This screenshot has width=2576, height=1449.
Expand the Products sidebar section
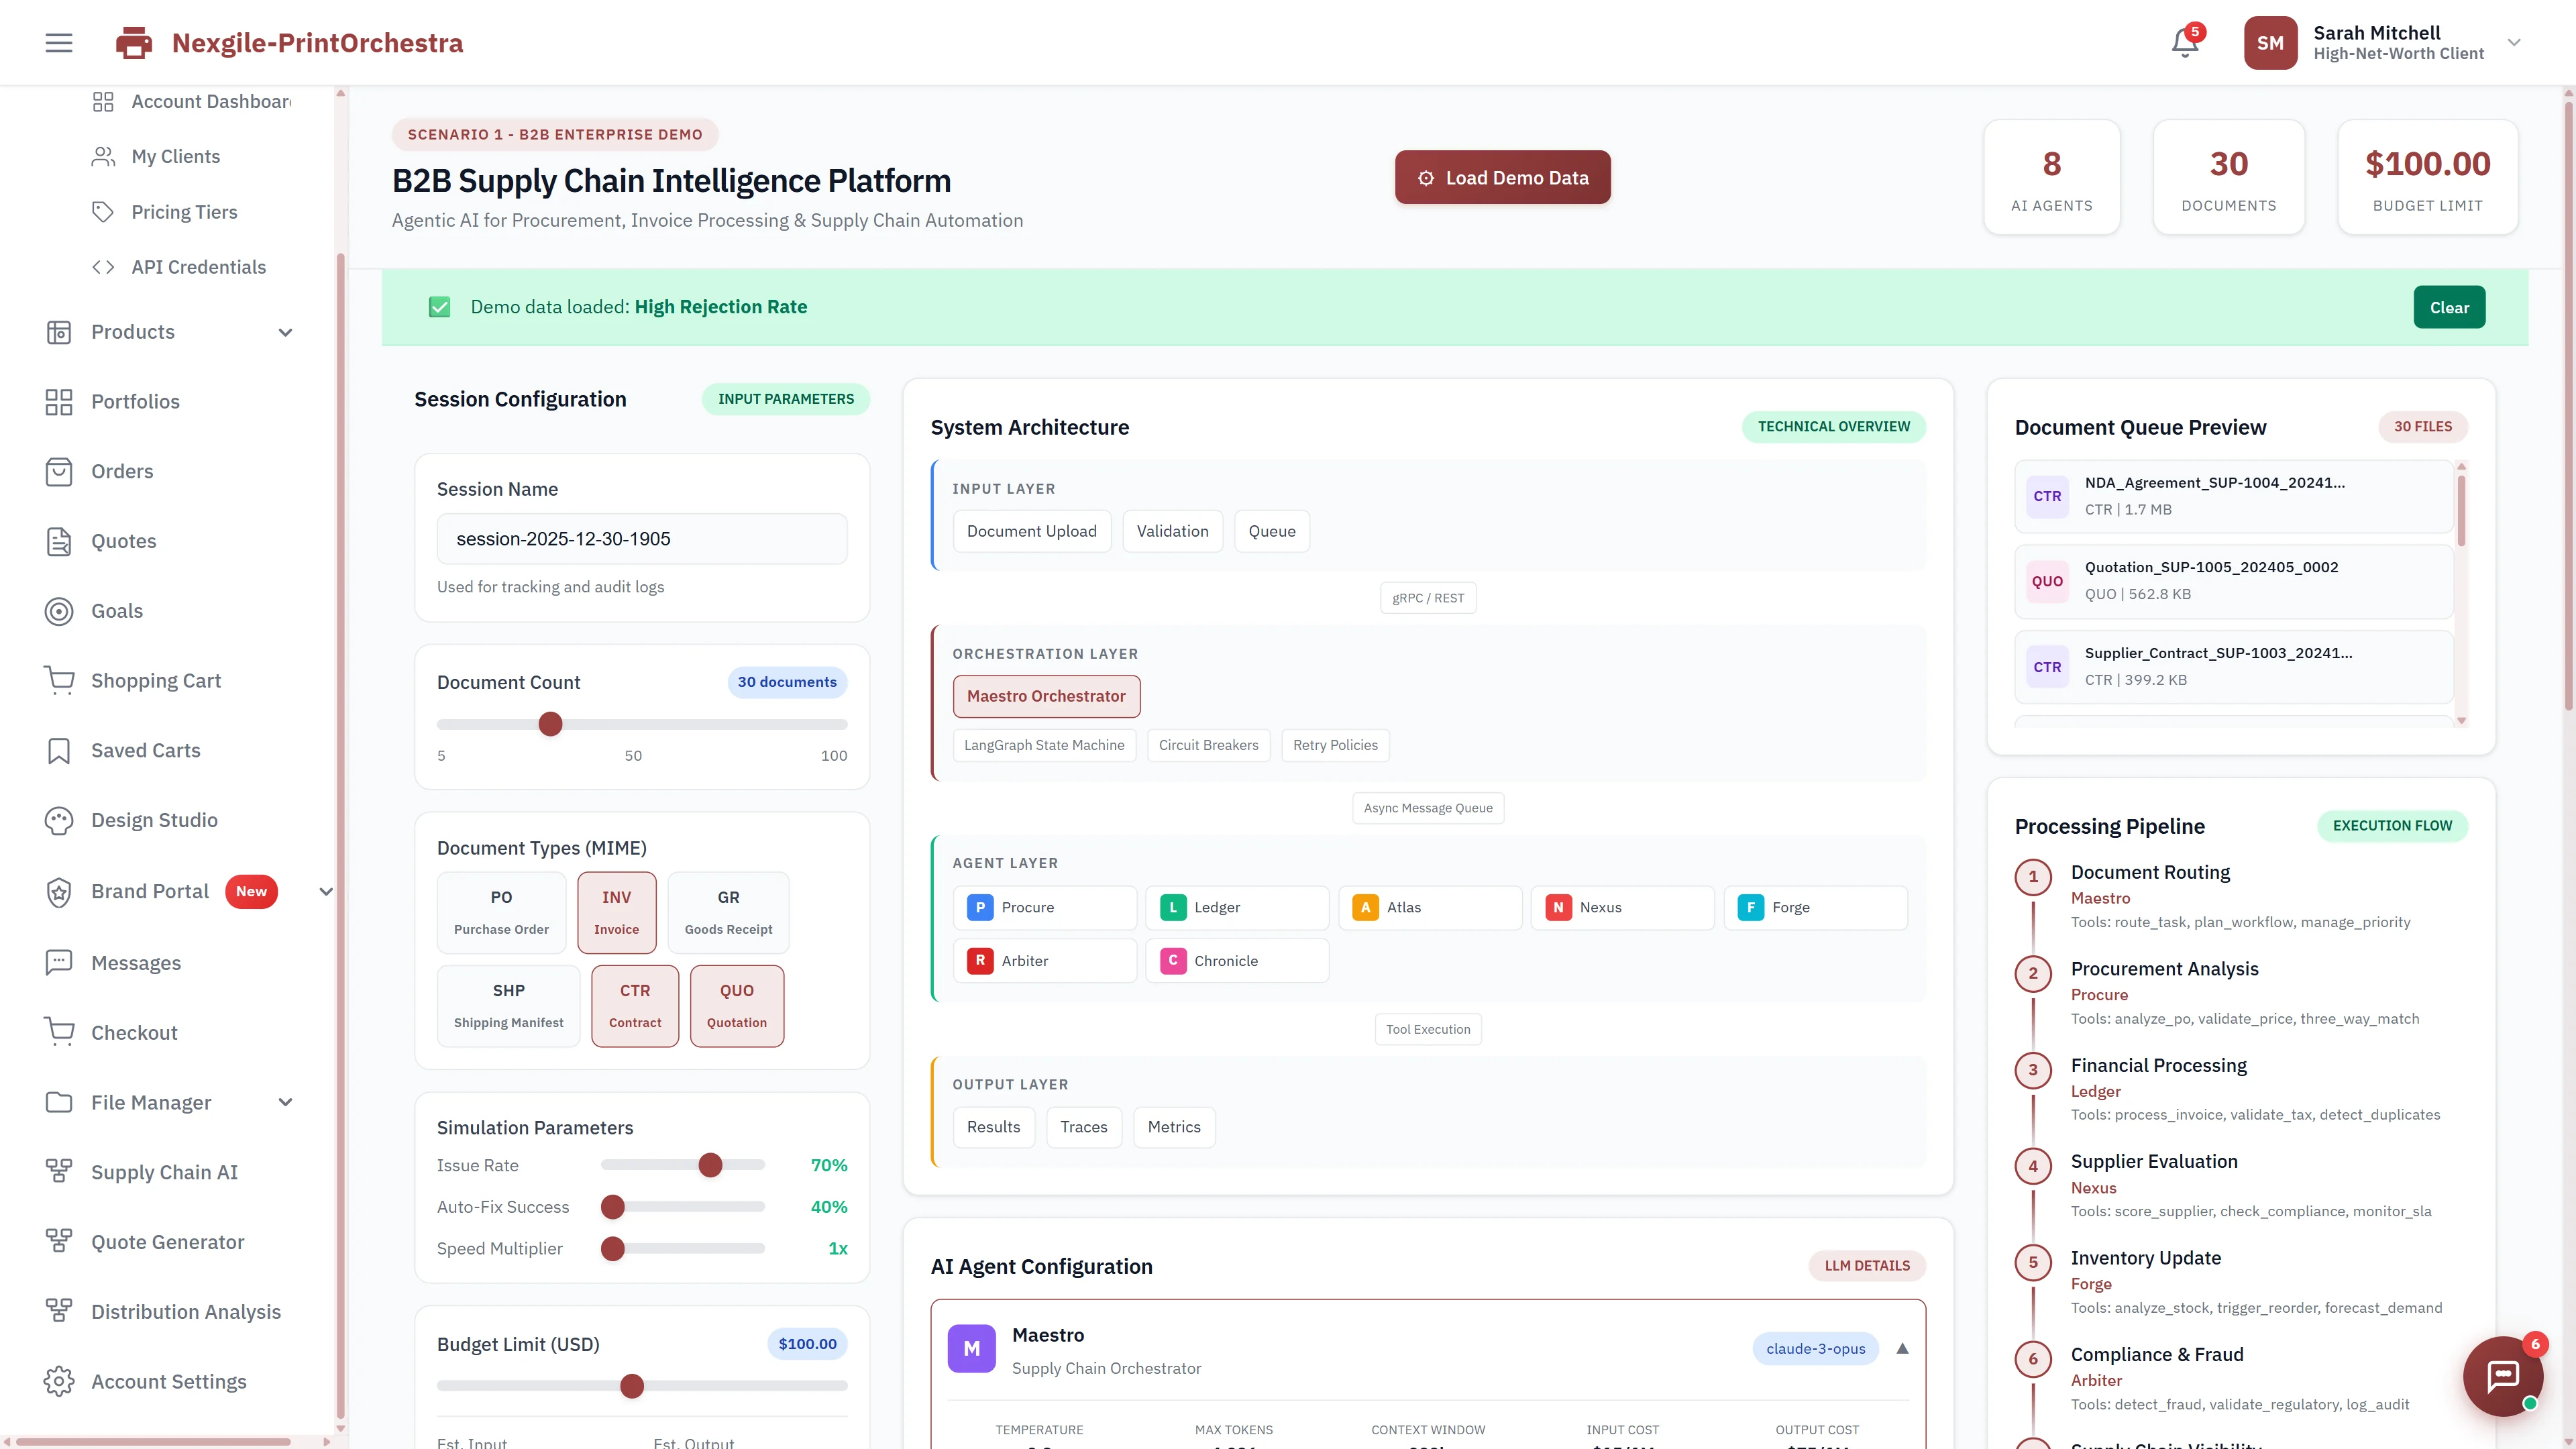(286, 331)
